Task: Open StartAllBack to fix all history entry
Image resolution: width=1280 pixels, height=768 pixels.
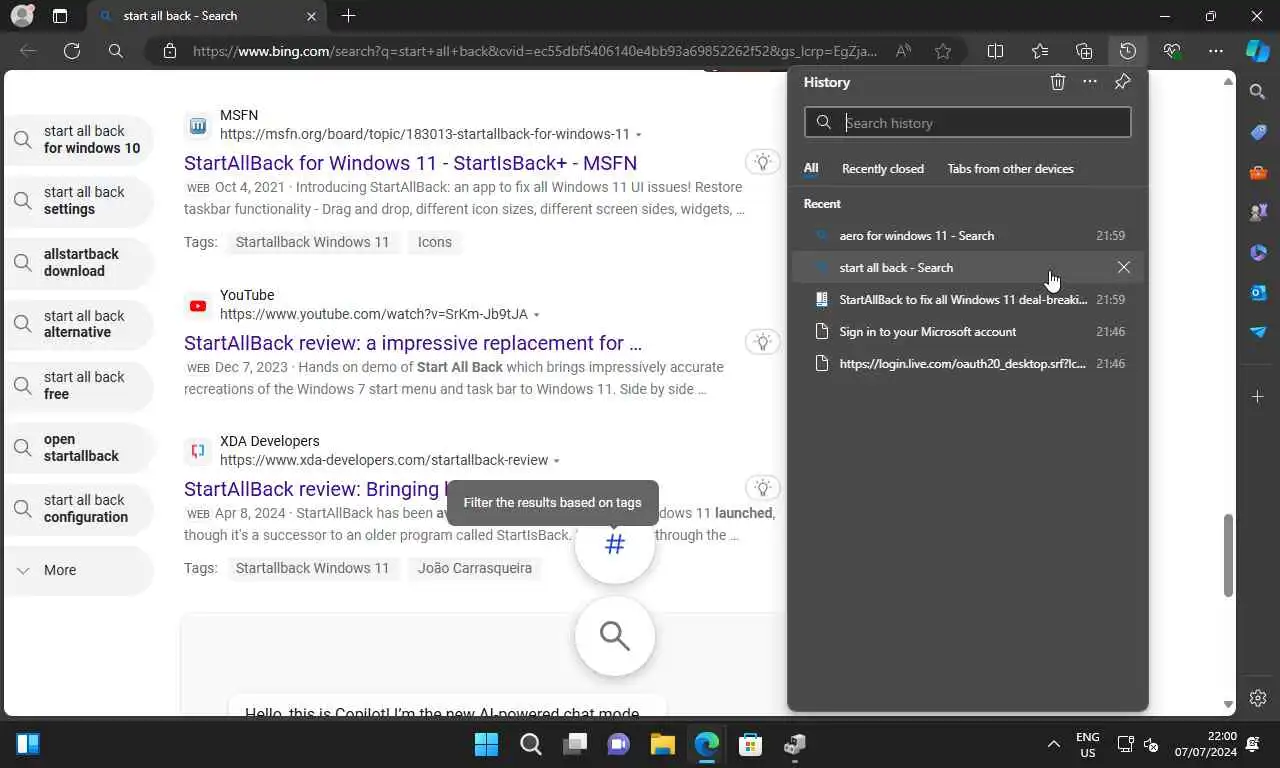Action: (968, 299)
